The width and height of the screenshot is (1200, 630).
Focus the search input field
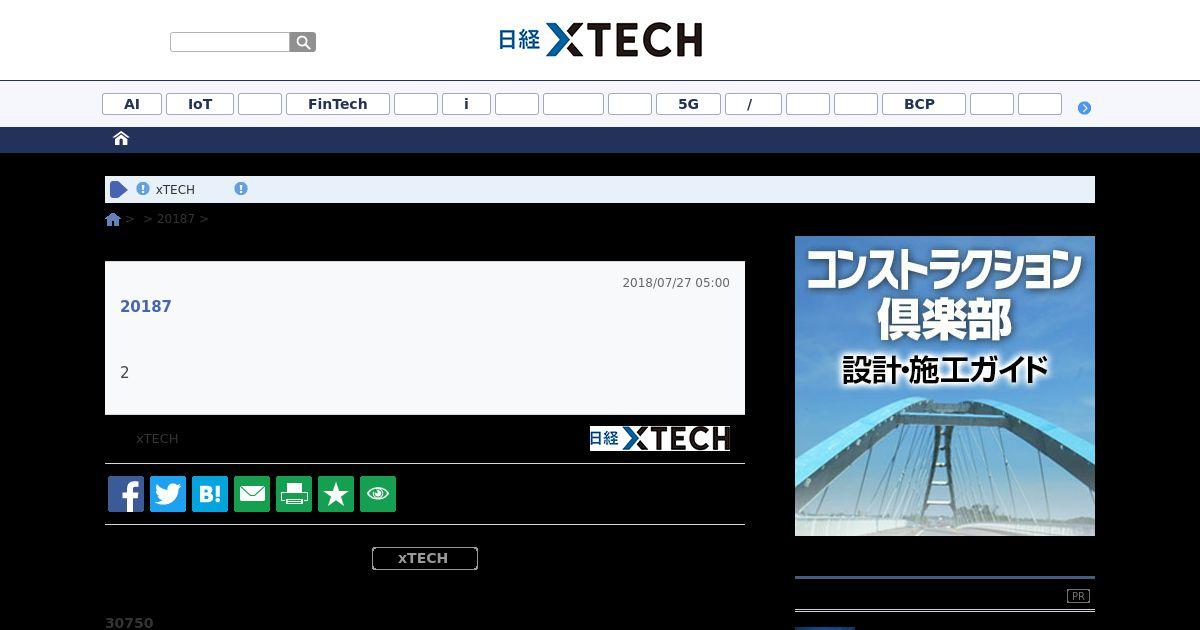230,42
